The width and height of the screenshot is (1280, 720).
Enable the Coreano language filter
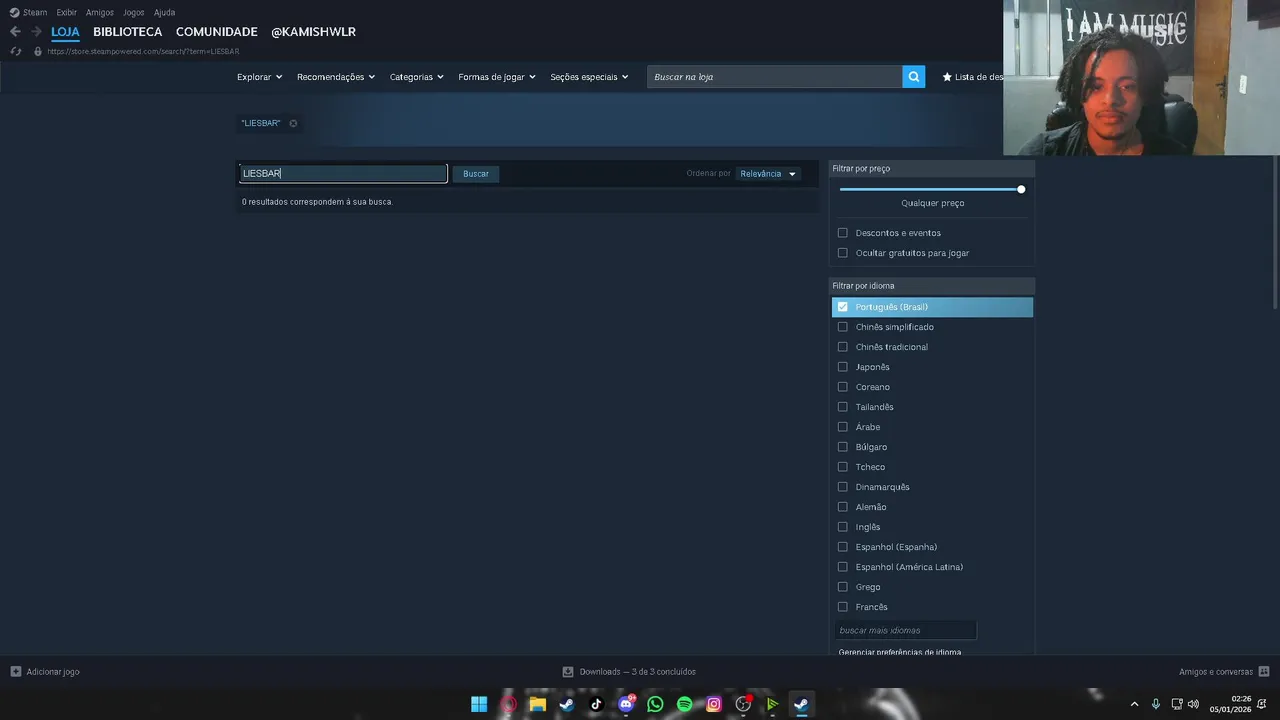[842, 387]
